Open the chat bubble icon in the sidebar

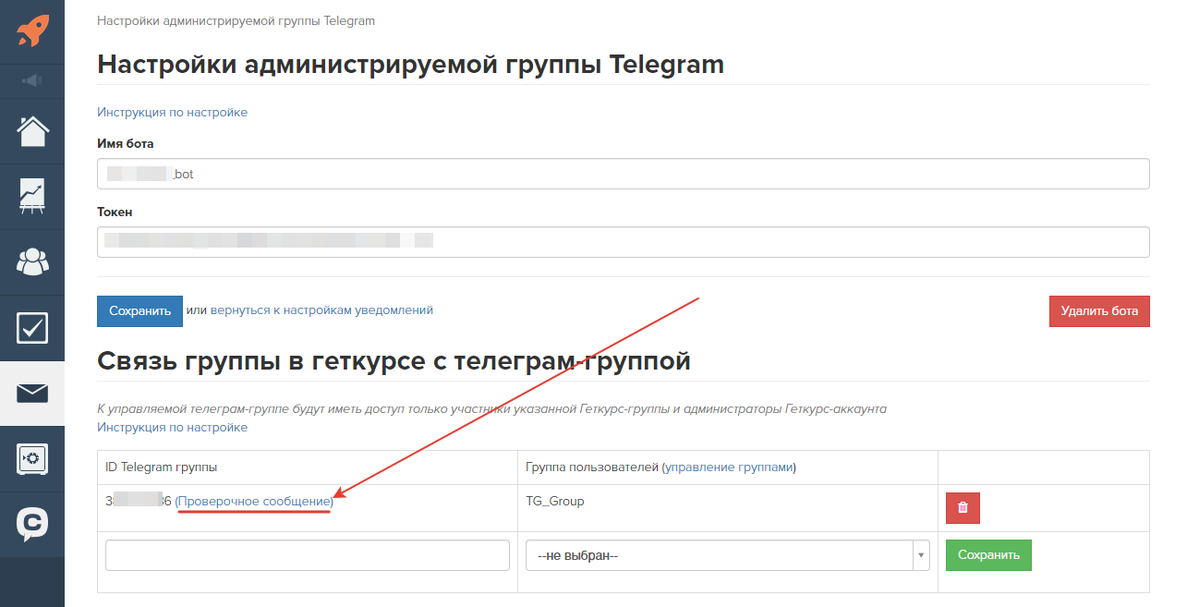click(x=32, y=524)
